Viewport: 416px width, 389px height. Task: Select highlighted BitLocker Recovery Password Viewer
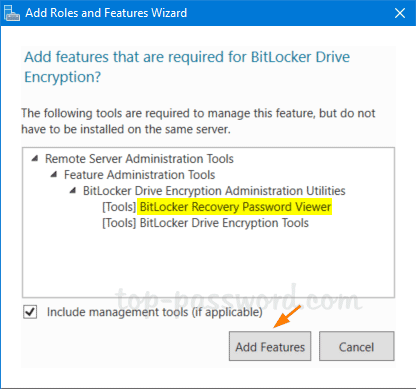pyautogui.click(x=235, y=207)
